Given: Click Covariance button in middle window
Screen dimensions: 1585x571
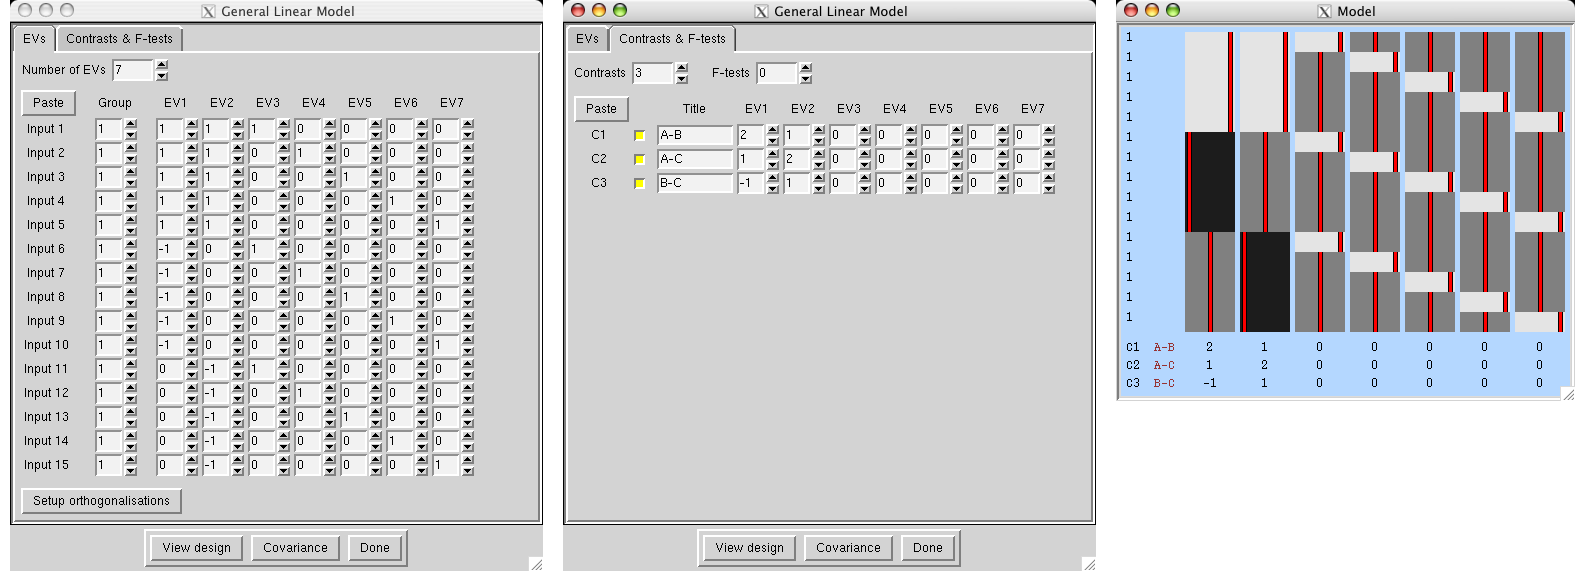Looking at the screenshot, I should click(x=848, y=548).
